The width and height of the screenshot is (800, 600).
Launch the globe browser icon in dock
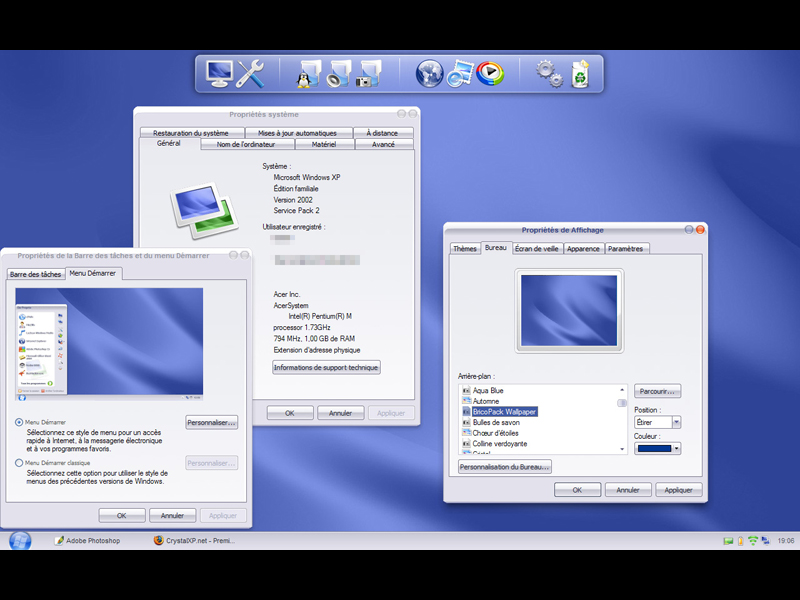click(430, 74)
